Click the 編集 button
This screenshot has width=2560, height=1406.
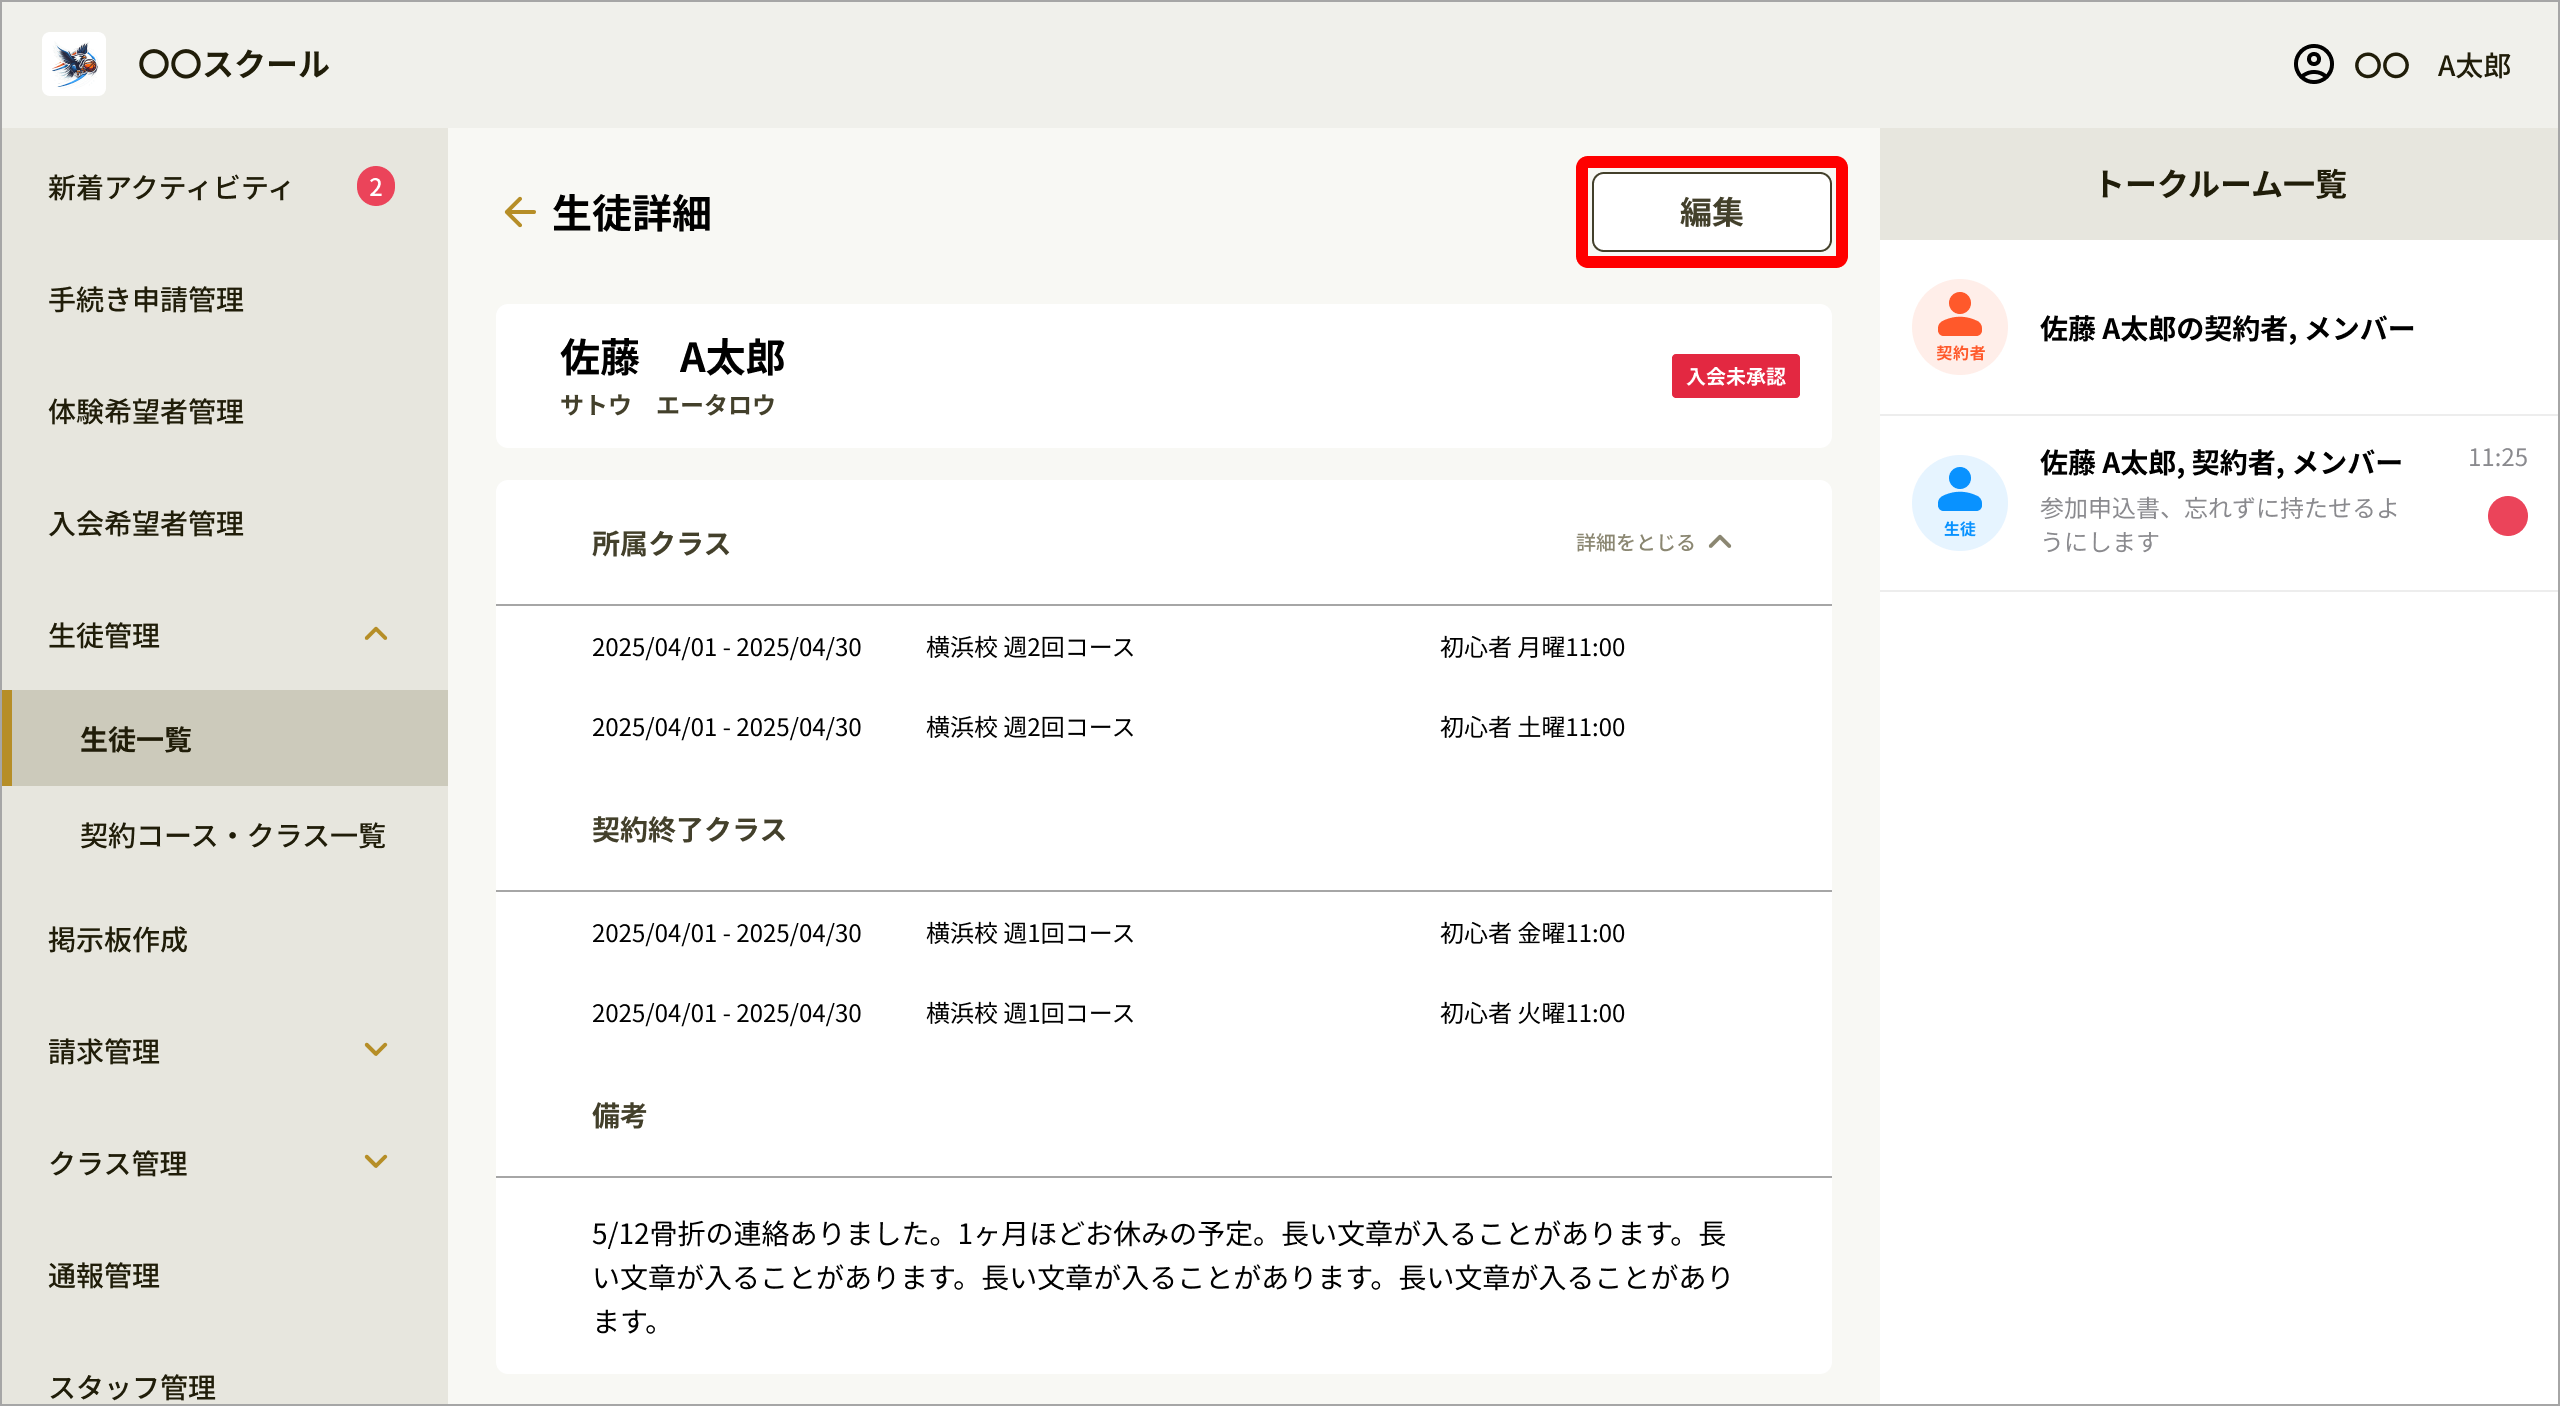click(1711, 212)
